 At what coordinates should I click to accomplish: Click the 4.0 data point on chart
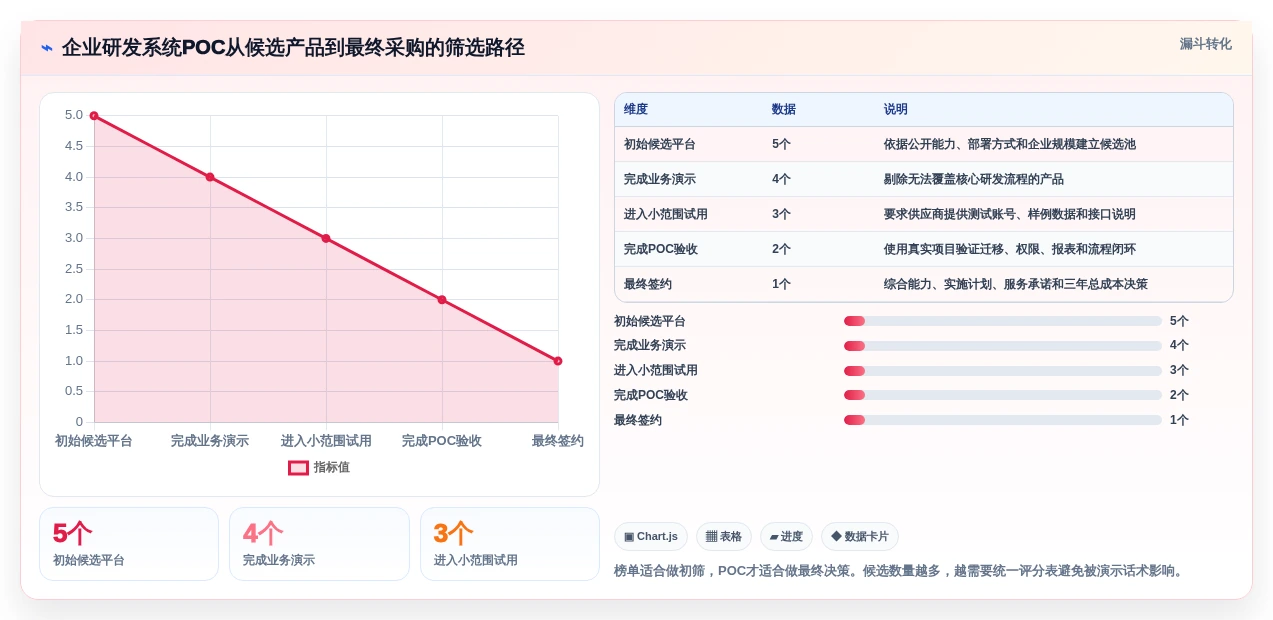click(x=210, y=177)
